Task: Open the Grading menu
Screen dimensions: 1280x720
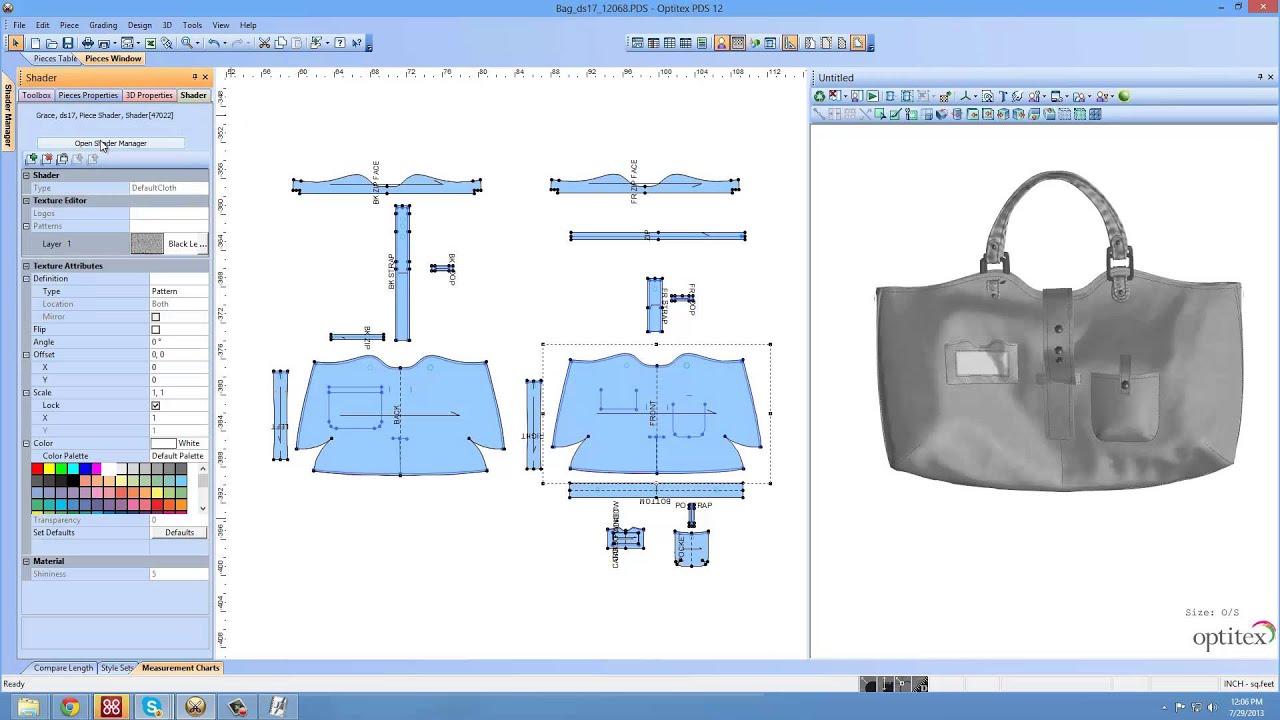Action: (102, 25)
